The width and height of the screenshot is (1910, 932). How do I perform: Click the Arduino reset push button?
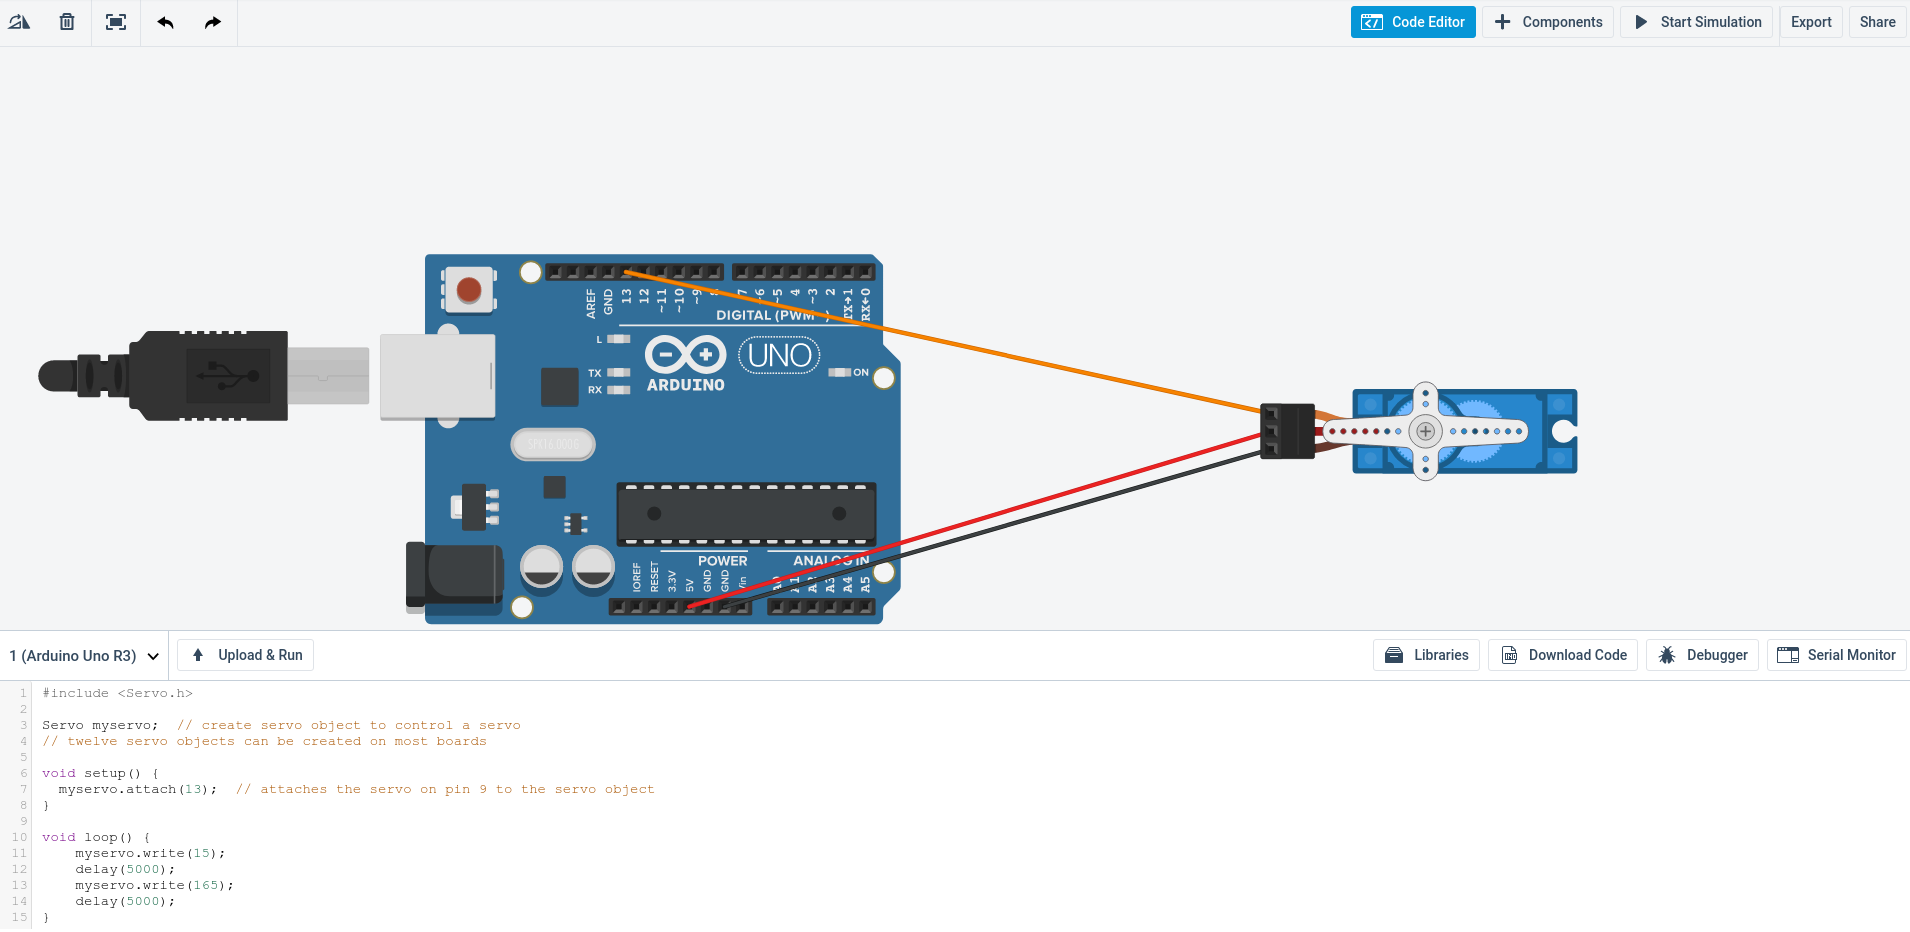(x=469, y=290)
